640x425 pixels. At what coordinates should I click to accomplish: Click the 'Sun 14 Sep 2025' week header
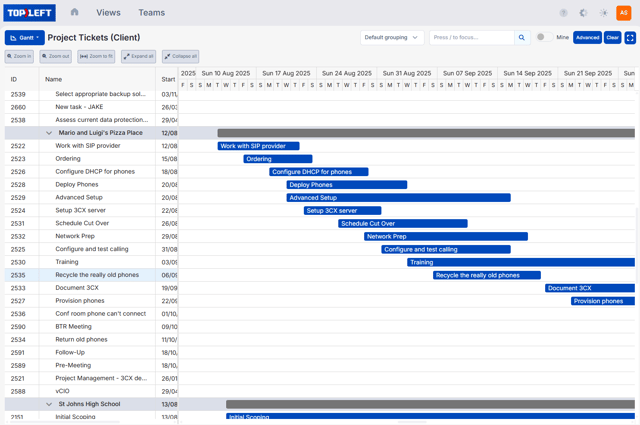point(528,73)
